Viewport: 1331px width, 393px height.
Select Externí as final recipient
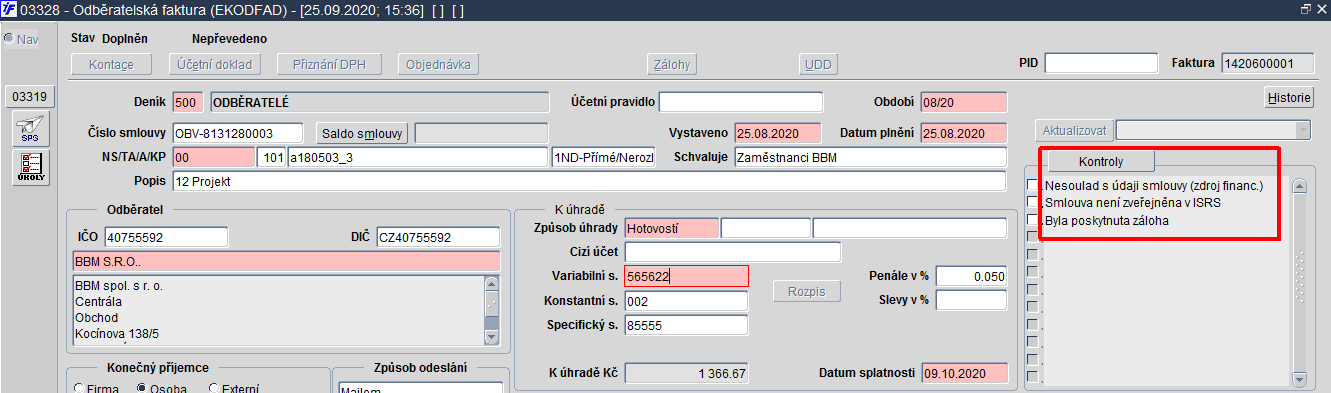213,388
